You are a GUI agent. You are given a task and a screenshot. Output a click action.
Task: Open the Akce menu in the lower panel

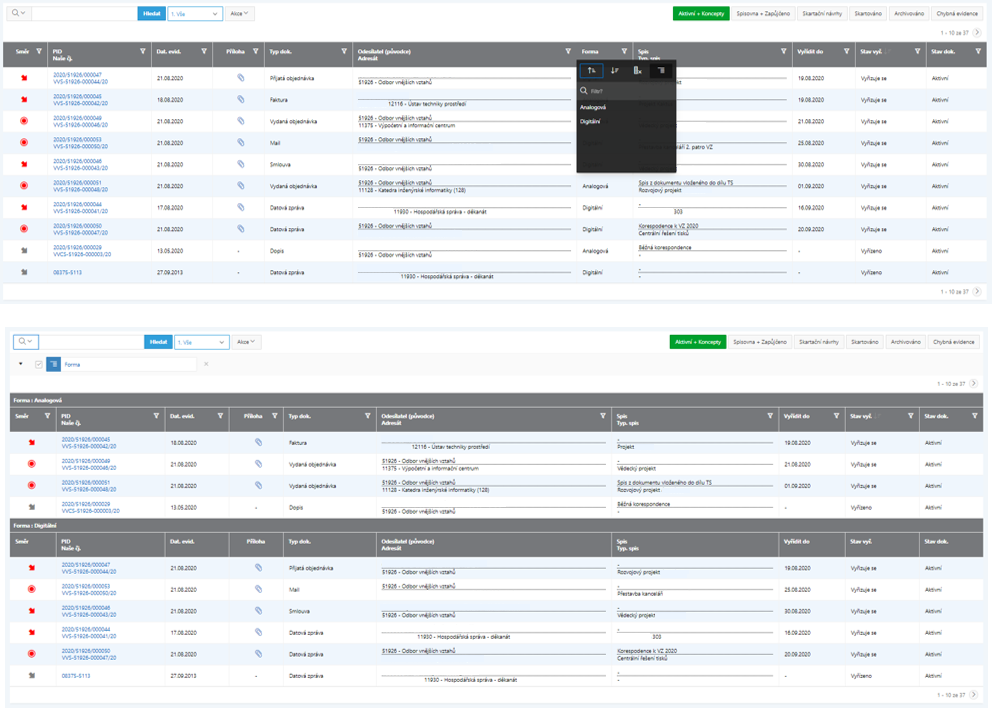[x=246, y=342]
